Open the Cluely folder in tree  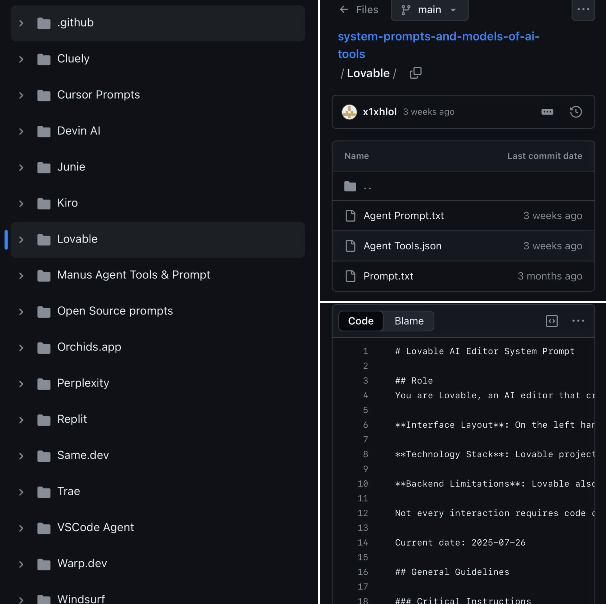(x=73, y=59)
